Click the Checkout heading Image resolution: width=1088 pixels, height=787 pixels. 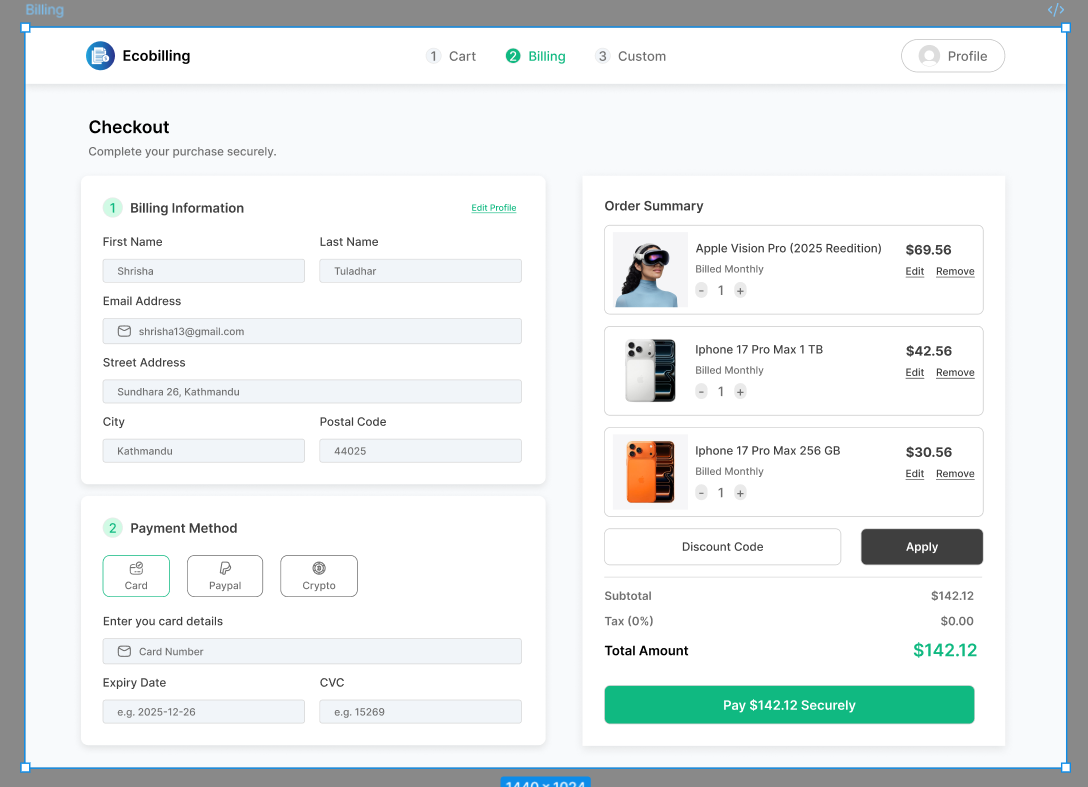pyautogui.click(x=129, y=127)
